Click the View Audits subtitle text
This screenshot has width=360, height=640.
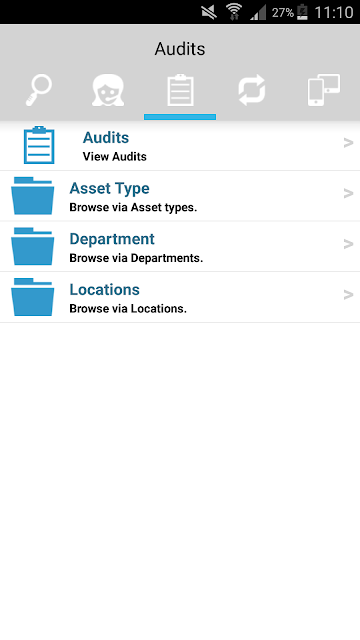(x=115, y=157)
